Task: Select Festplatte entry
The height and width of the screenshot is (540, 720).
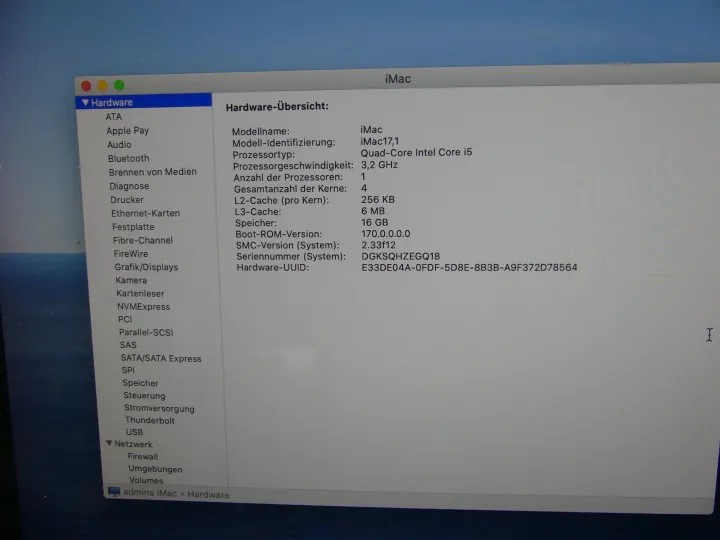Action: (x=133, y=227)
